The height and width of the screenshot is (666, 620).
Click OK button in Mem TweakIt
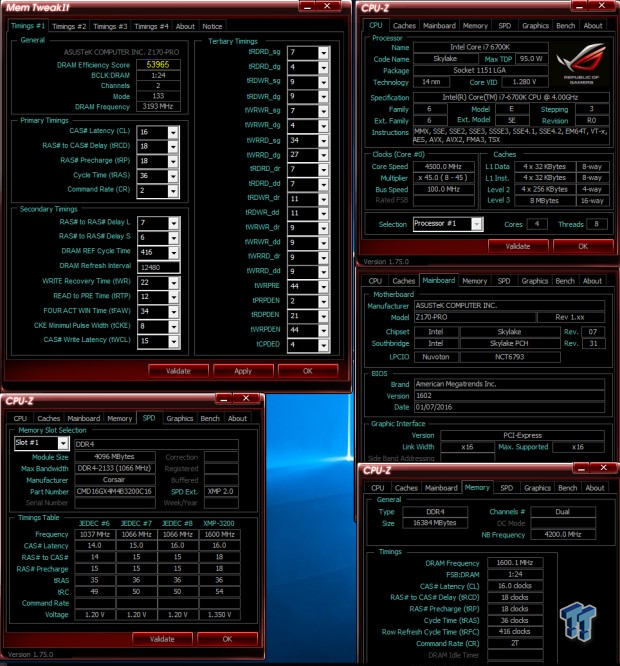pos(308,371)
